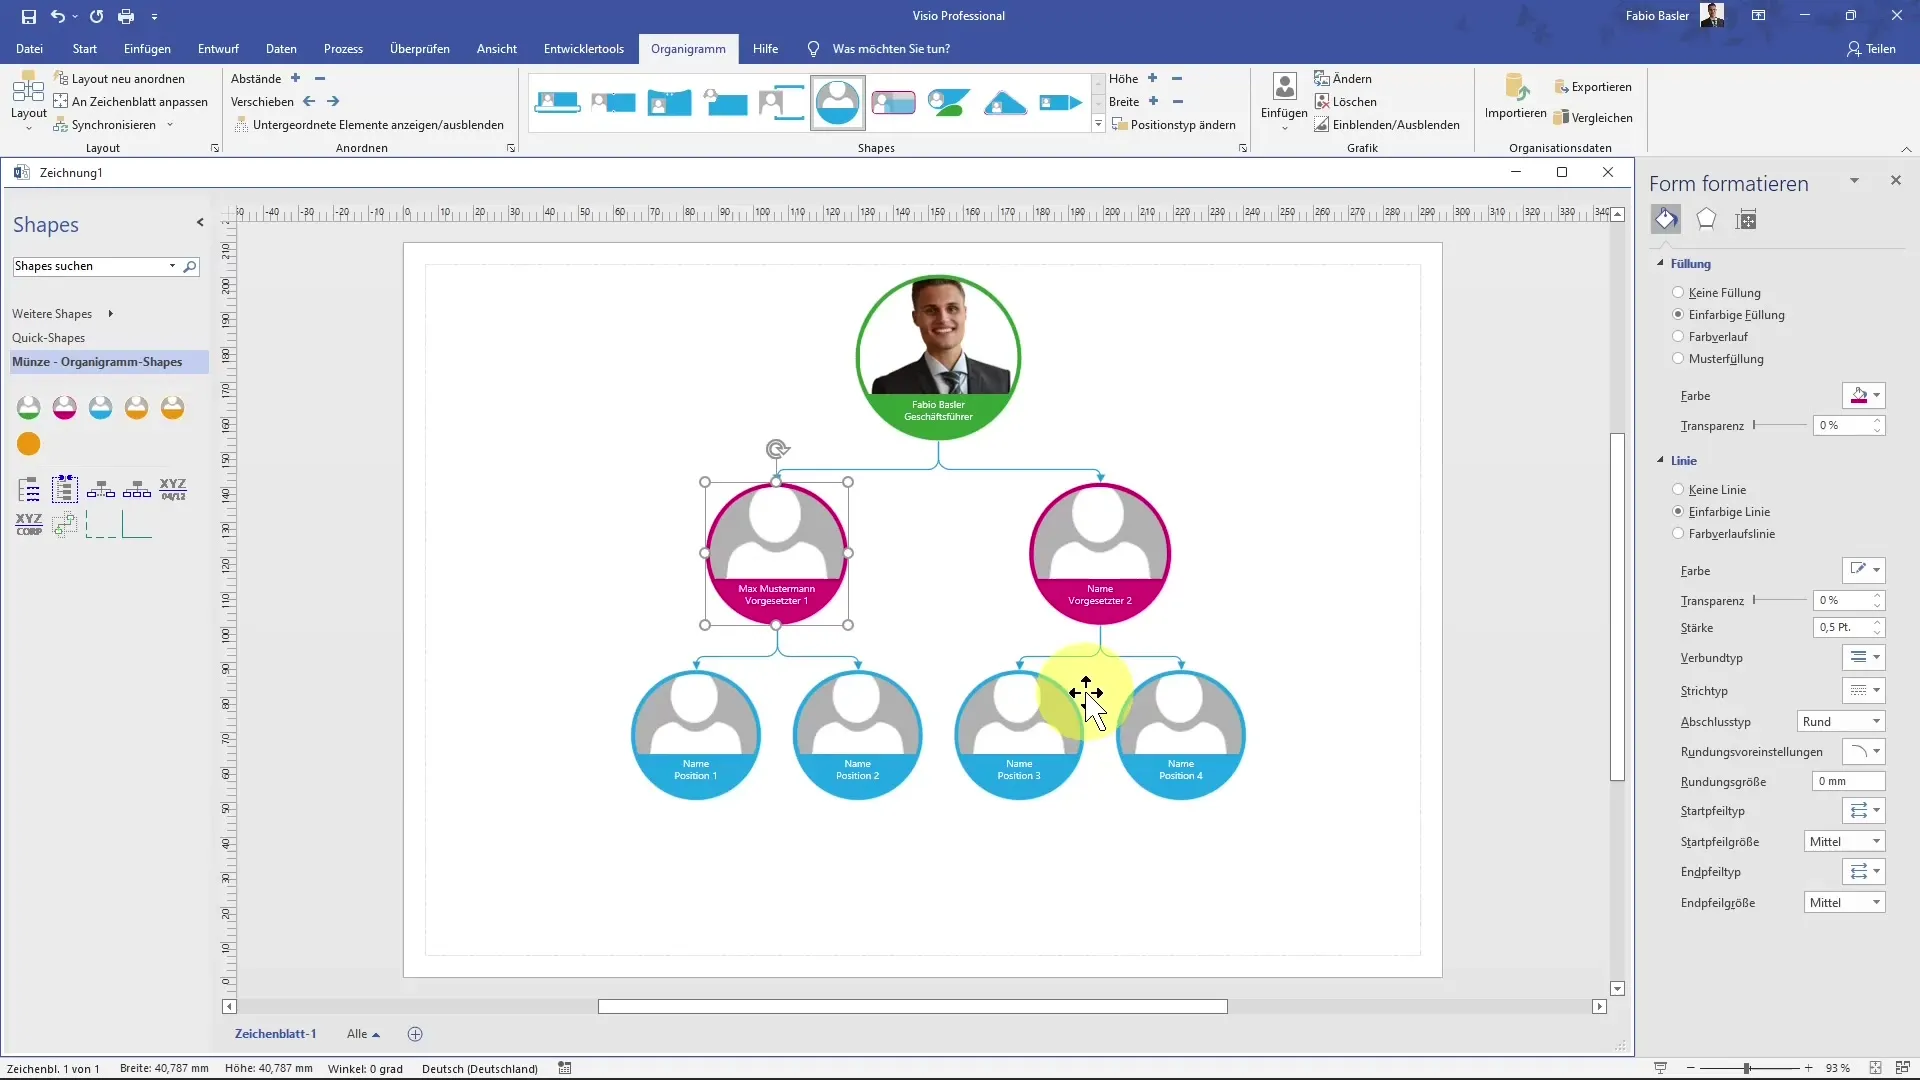Expand the shapes gallery more arrow

[x=1098, y=125]
